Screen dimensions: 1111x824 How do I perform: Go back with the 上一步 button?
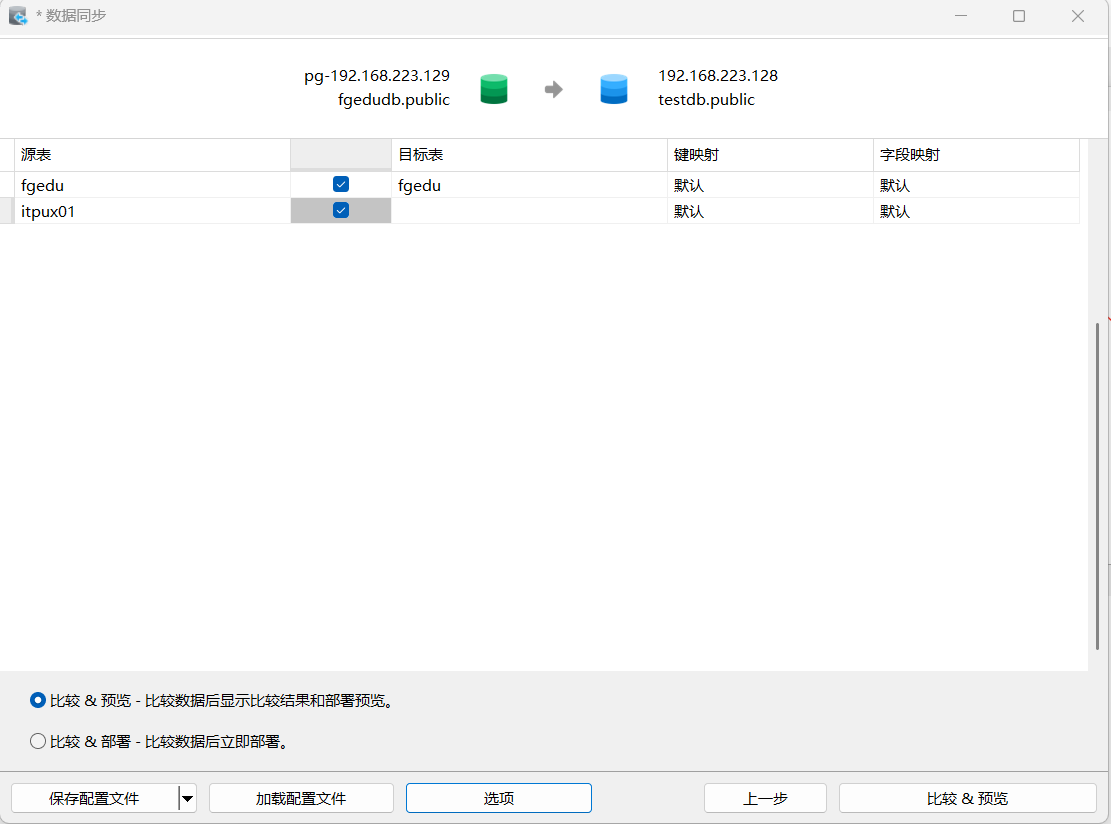coord(765,798)
